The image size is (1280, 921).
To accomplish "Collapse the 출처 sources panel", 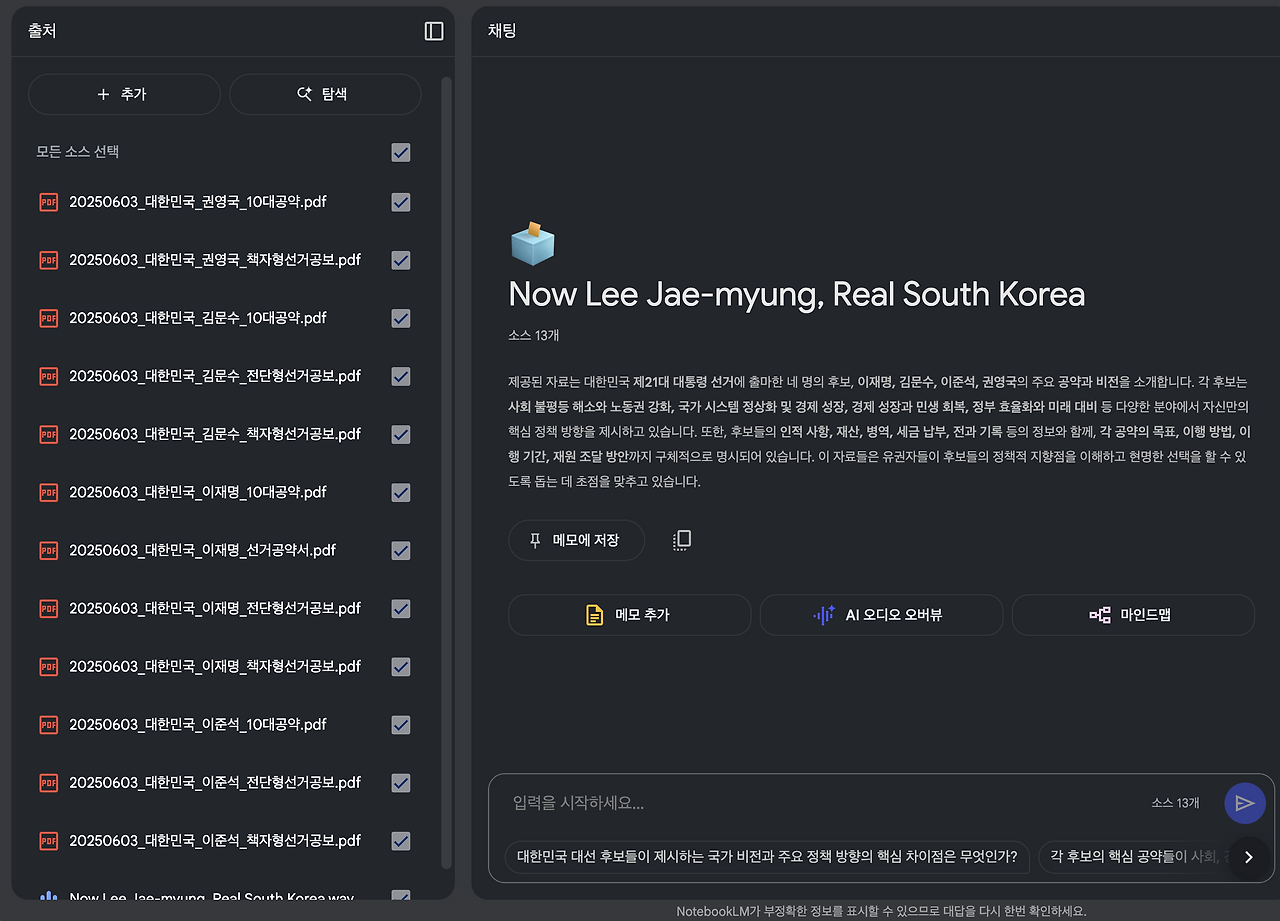I will (x=433, y=31).
